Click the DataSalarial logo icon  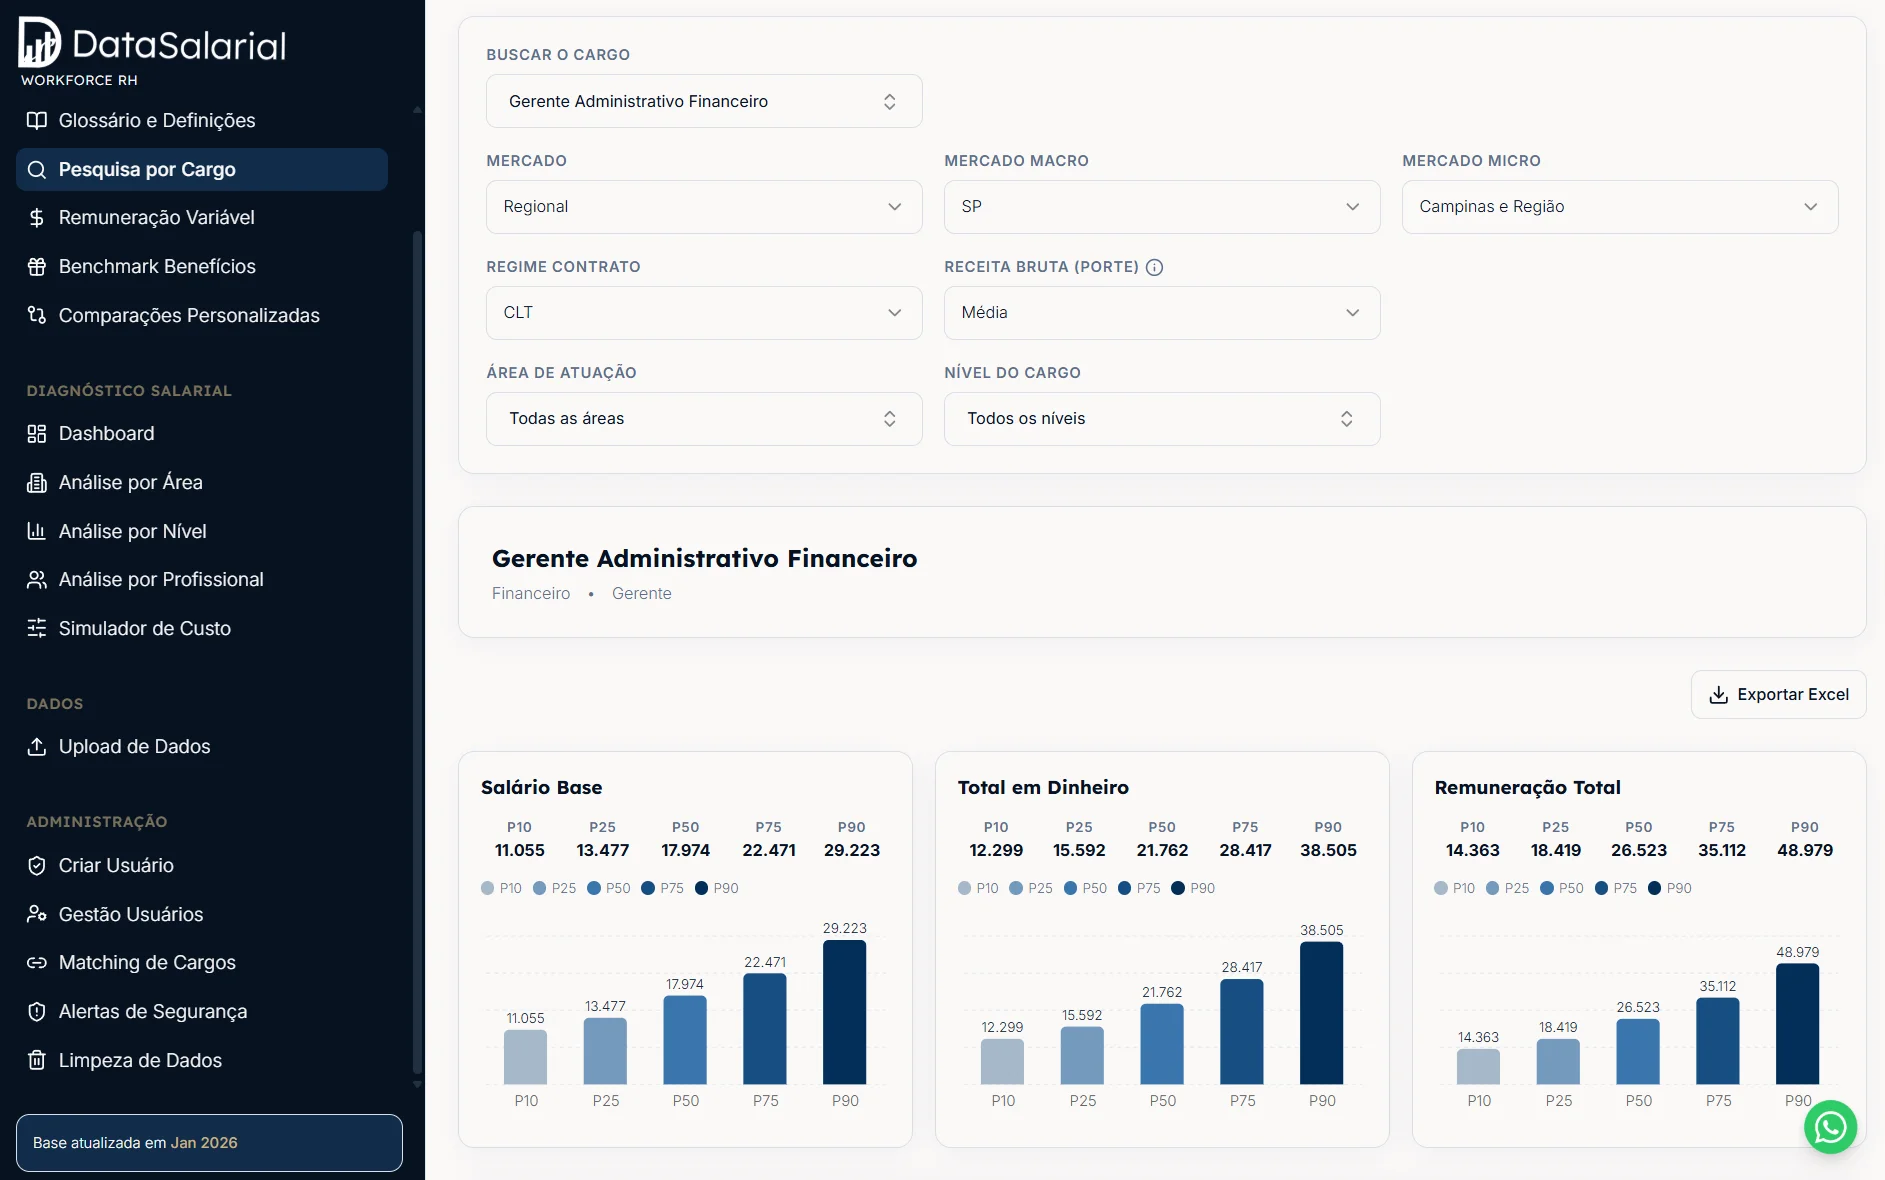pos(40,43)
